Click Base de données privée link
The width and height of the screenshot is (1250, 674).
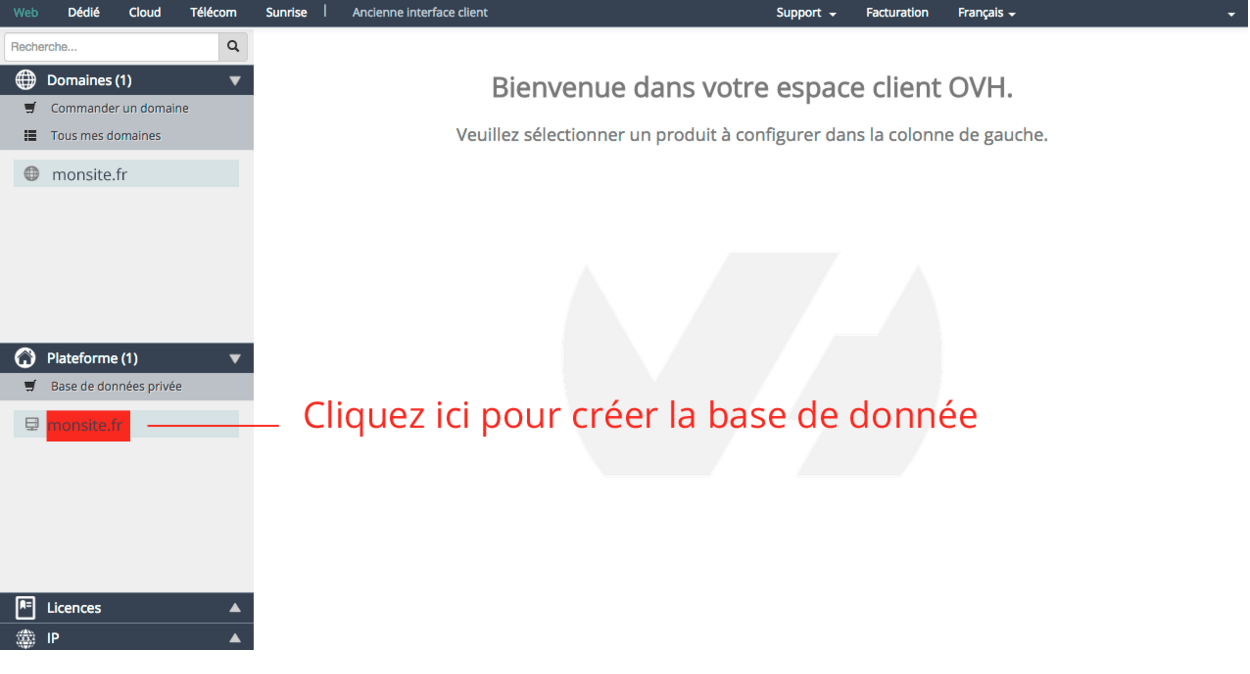(116, 386)
